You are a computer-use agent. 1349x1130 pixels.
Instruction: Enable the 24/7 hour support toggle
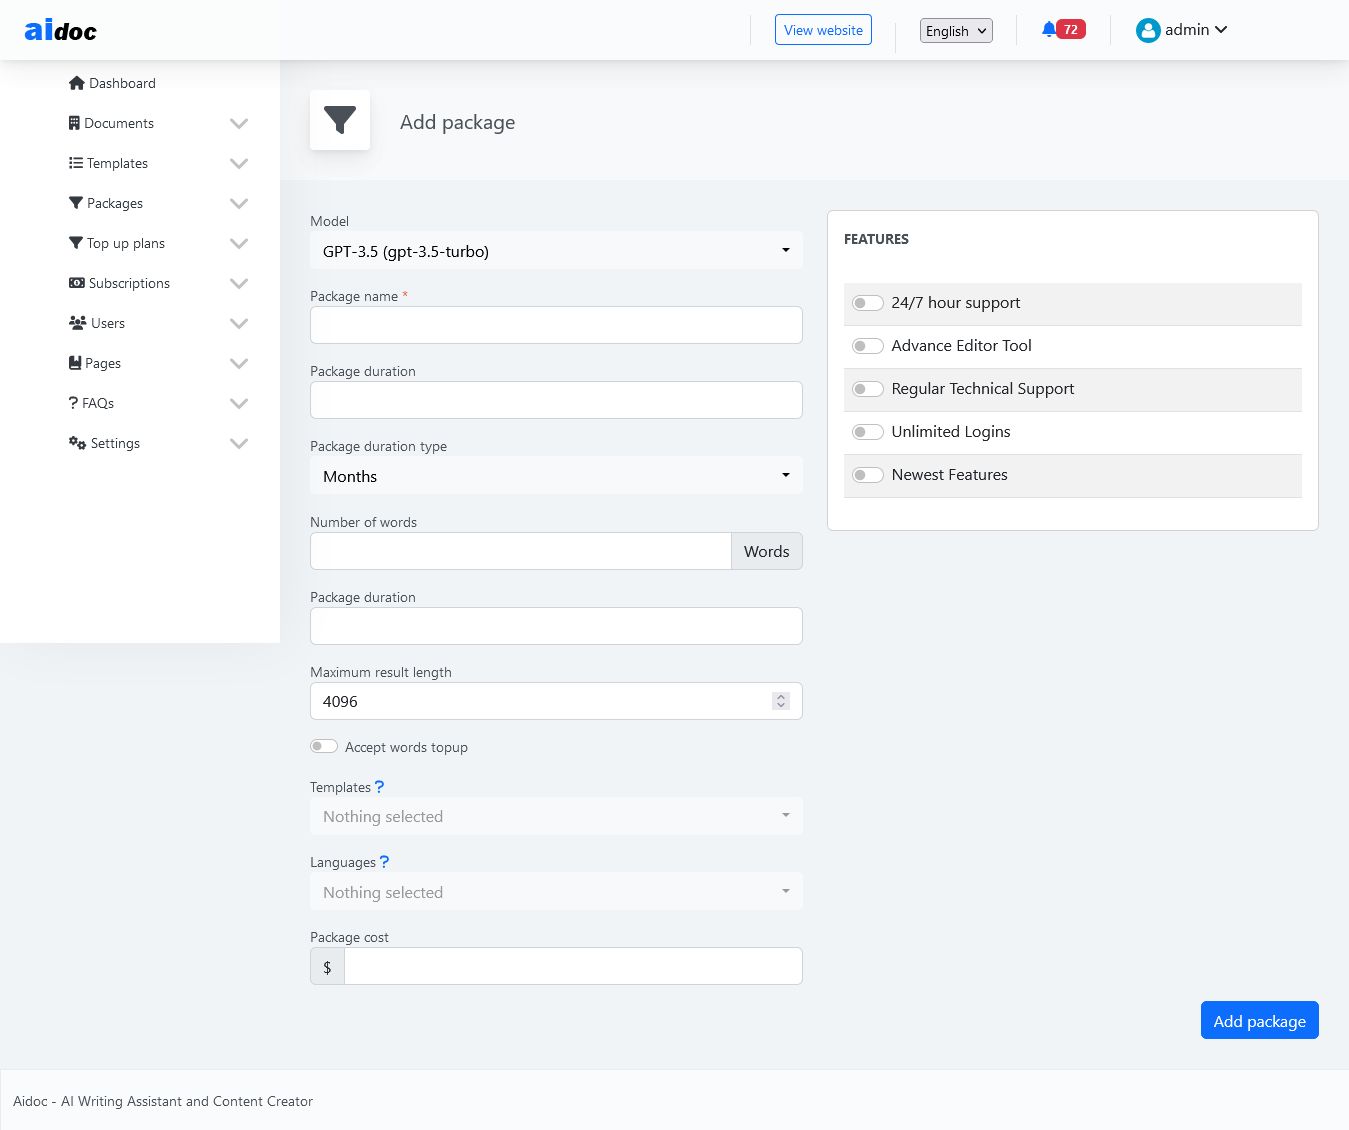coord(867,303)
